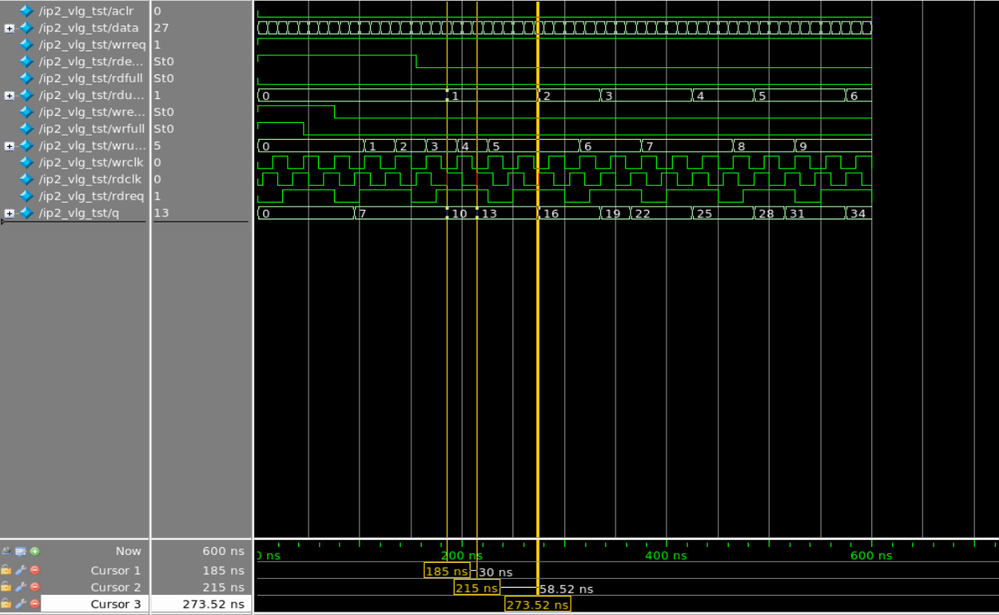Click the wrclk signal diamond icon

(x=26, y=163)
